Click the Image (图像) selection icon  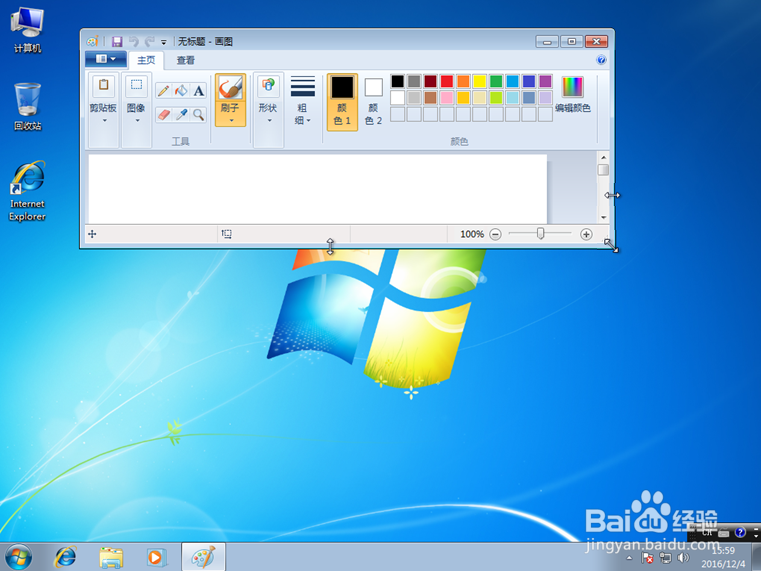pyautogui.click(x=137, y=86)
